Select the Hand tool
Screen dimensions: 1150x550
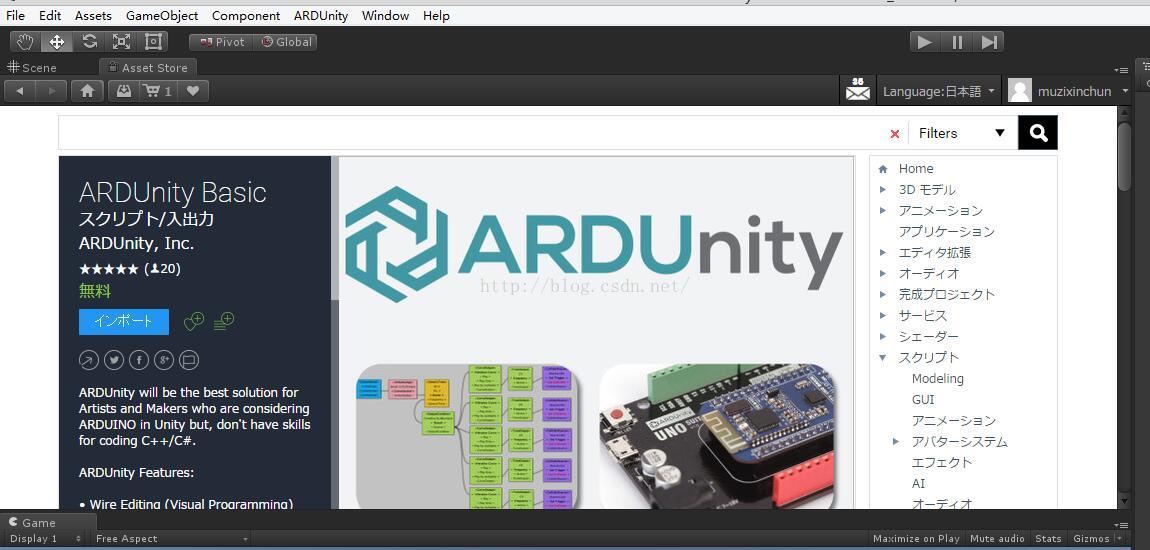coord(26,42)
